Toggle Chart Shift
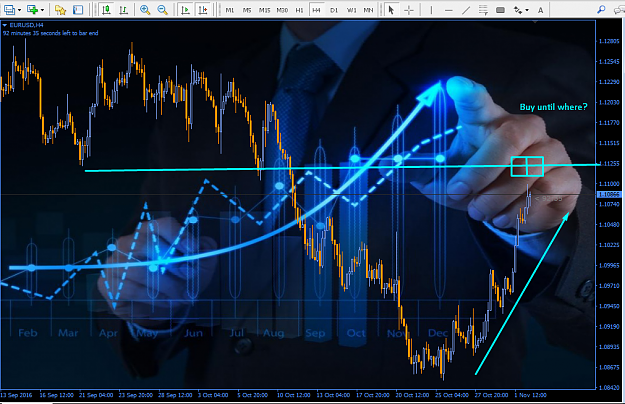The width and height of the screenshot is (625, 404). (x=203, y=10)
